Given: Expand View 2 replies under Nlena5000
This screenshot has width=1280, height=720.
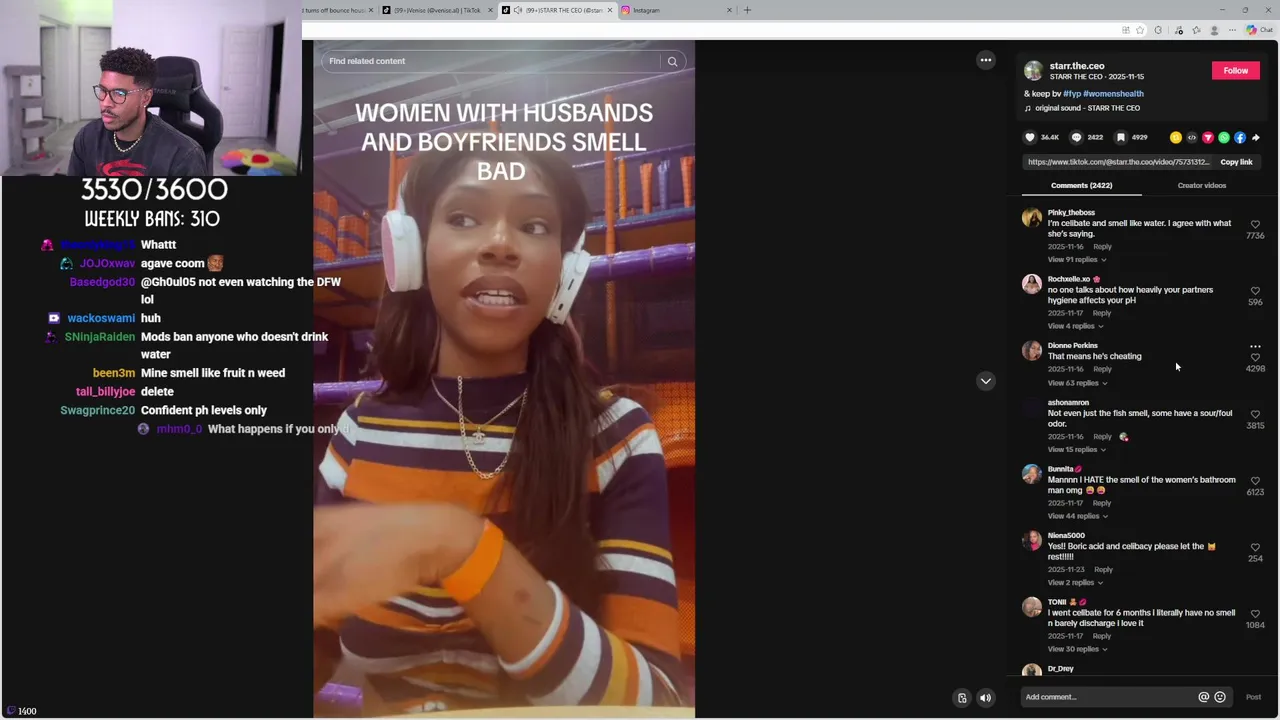Looking at the screenshot, I should click(1075, 583).
